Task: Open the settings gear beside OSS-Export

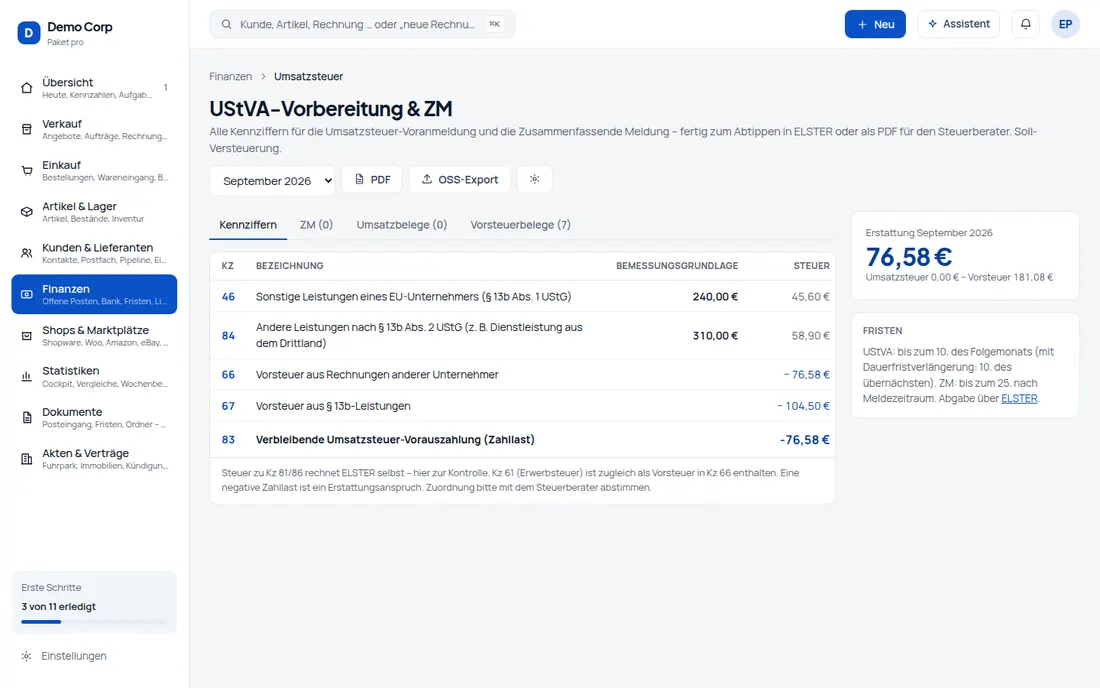Action: pyautogui.click(x=535, y=180)
